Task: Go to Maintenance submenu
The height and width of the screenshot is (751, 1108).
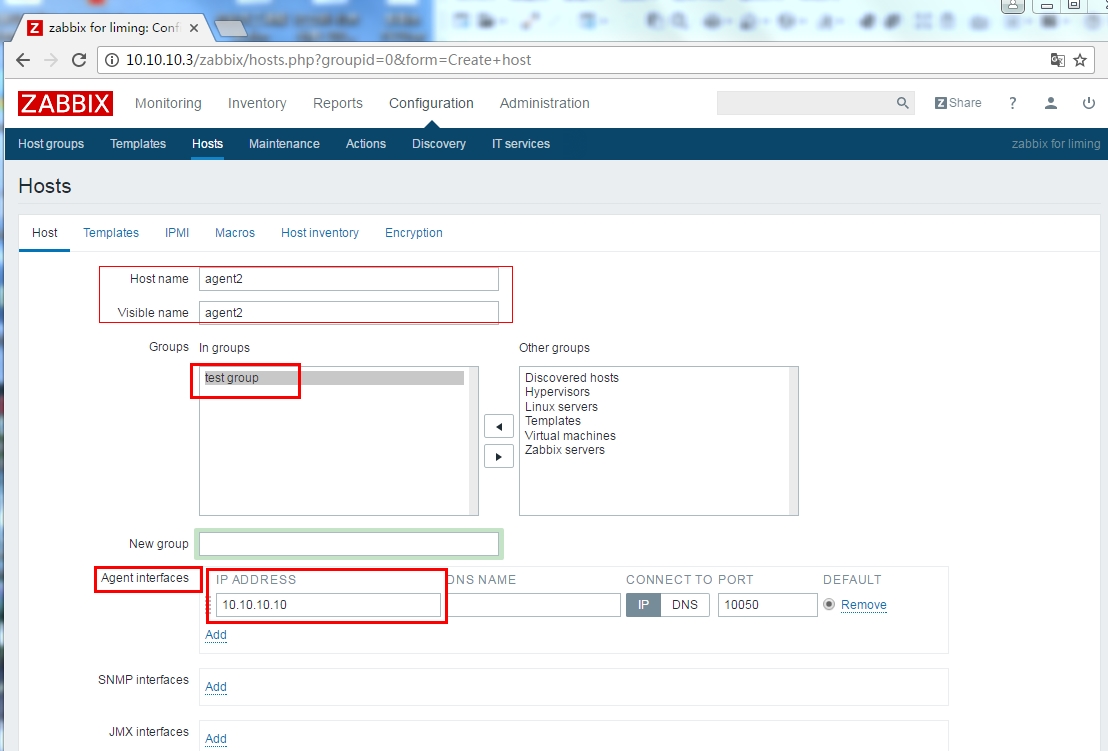Action: pos(284,143)
